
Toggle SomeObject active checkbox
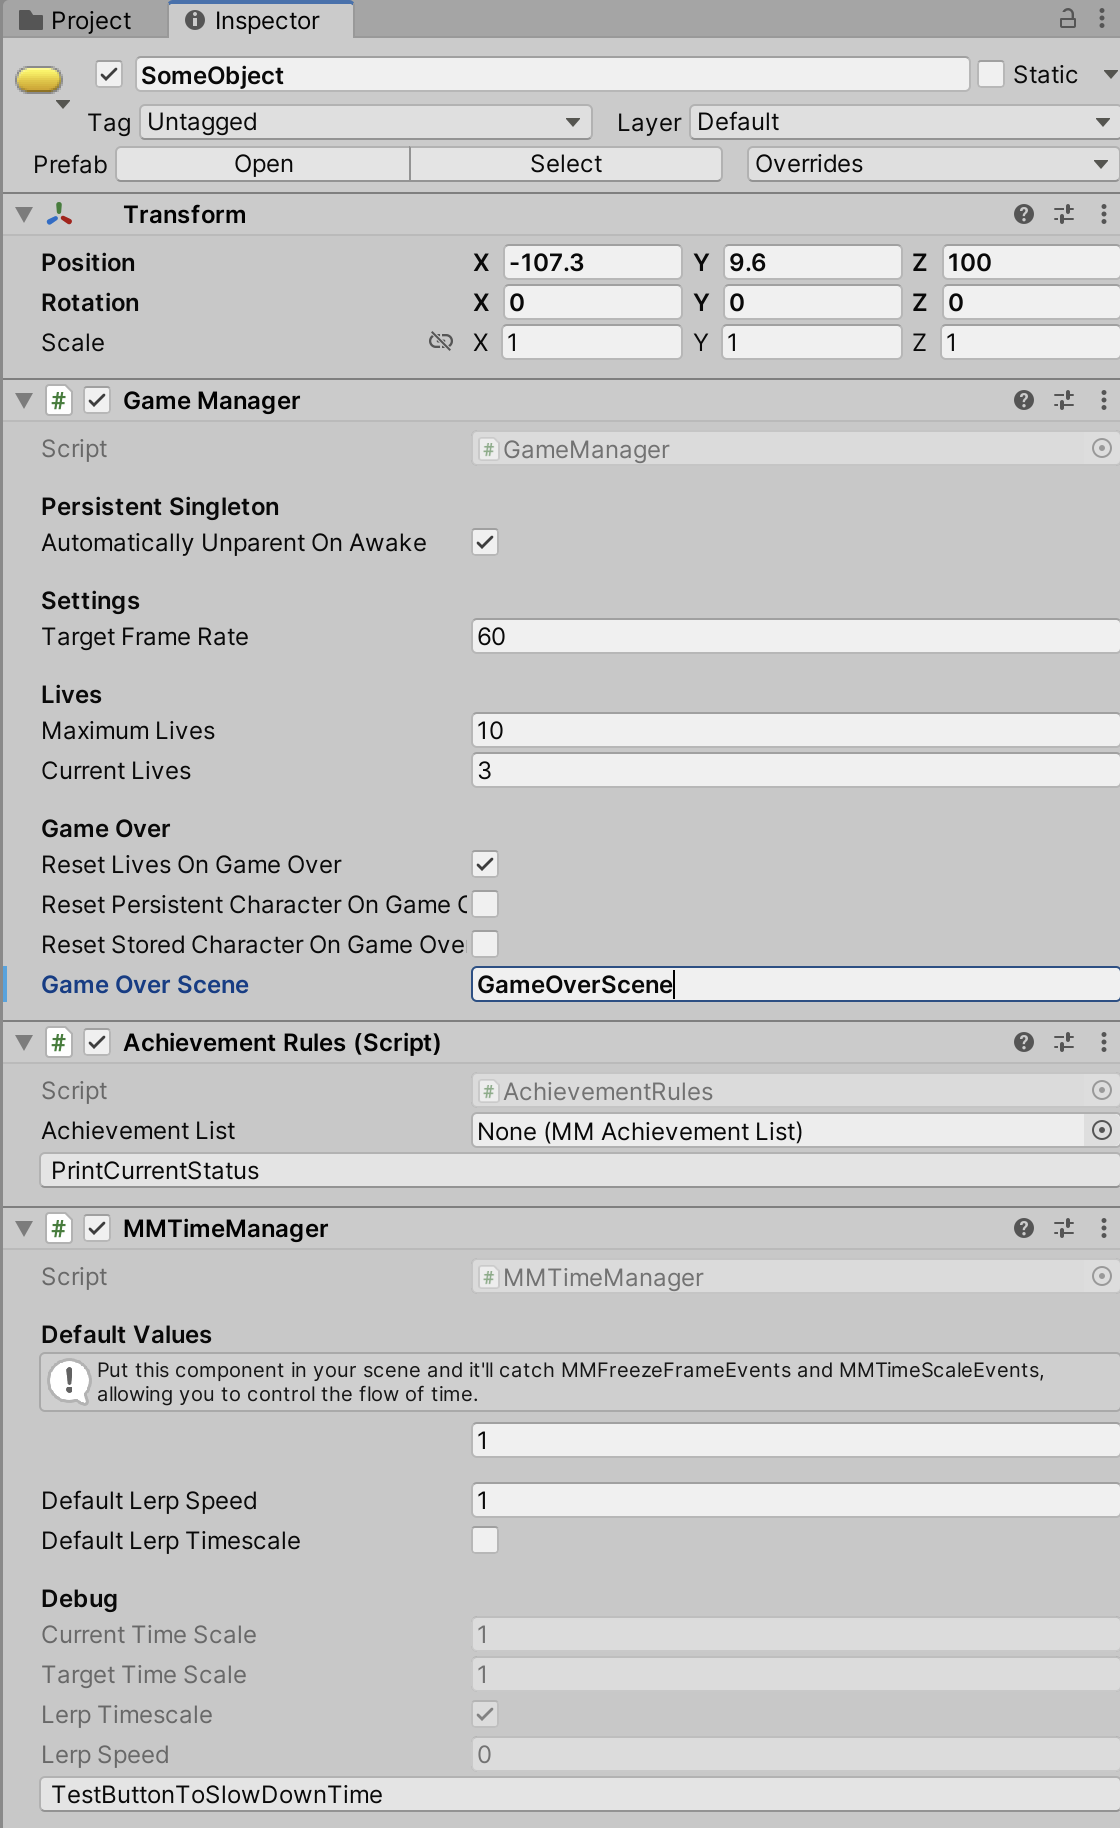[109, 74]
